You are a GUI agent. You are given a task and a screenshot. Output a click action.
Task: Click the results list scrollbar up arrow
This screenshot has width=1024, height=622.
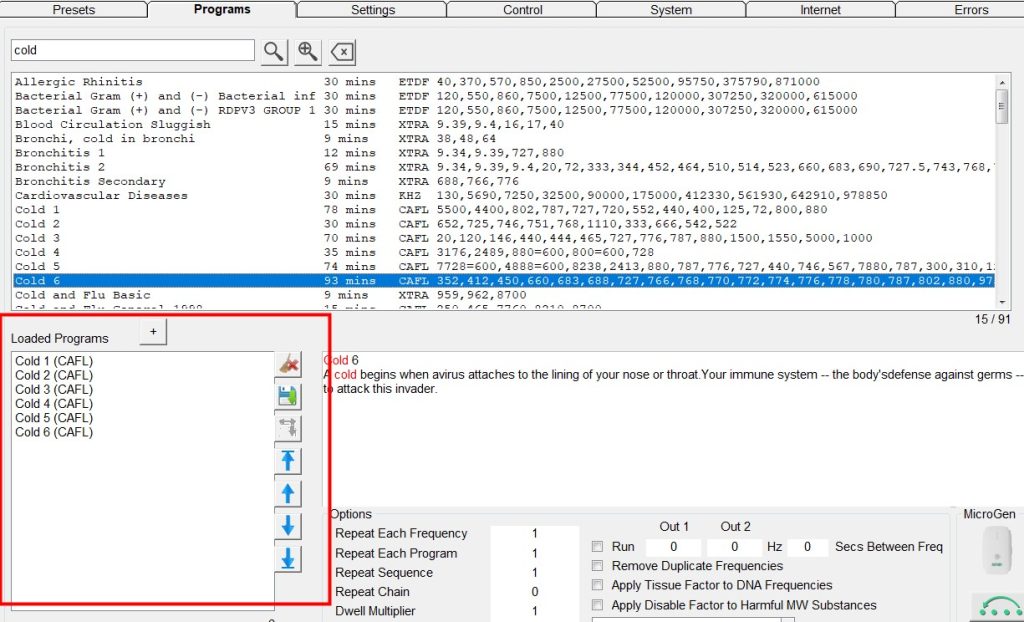coord(1002,82)
